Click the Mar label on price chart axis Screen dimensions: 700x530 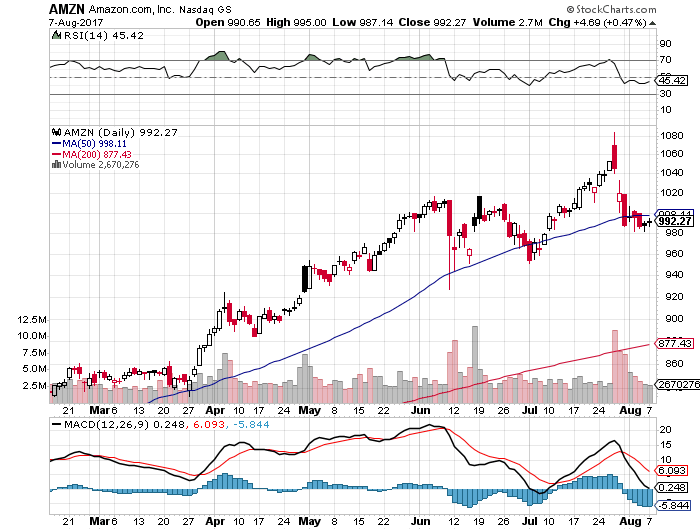point(100,410)
